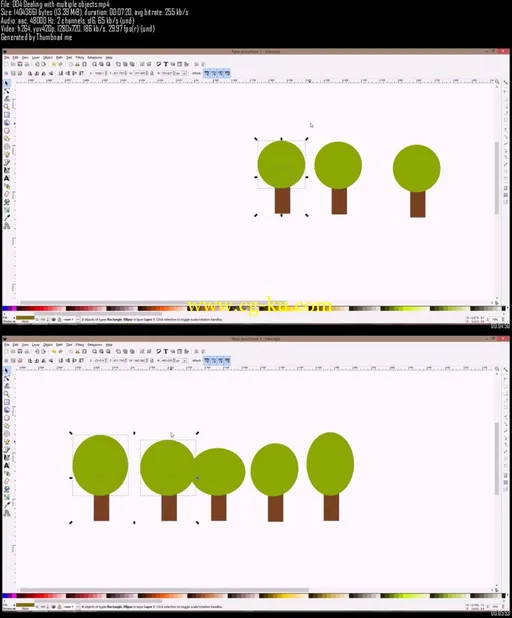Select the Gradient tool in five-tree frame
512x618 pixels.
pyautogui.click(x=7, y=497)
